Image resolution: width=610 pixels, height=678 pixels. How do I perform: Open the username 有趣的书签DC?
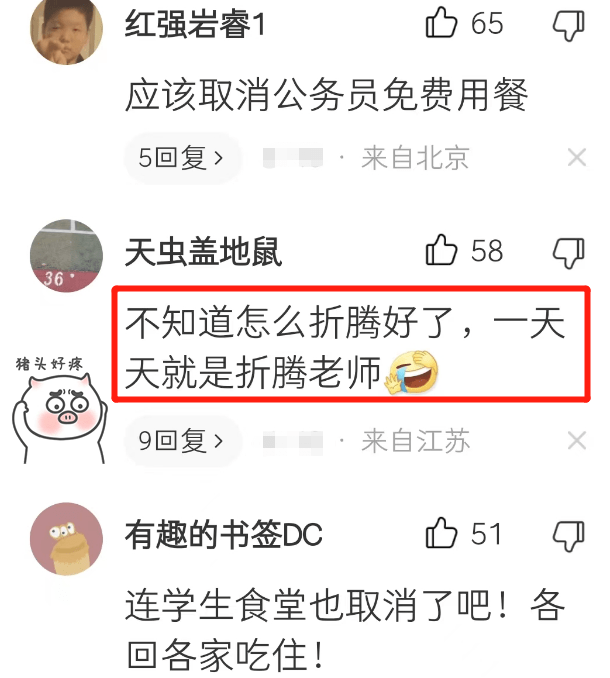[224, 535]
